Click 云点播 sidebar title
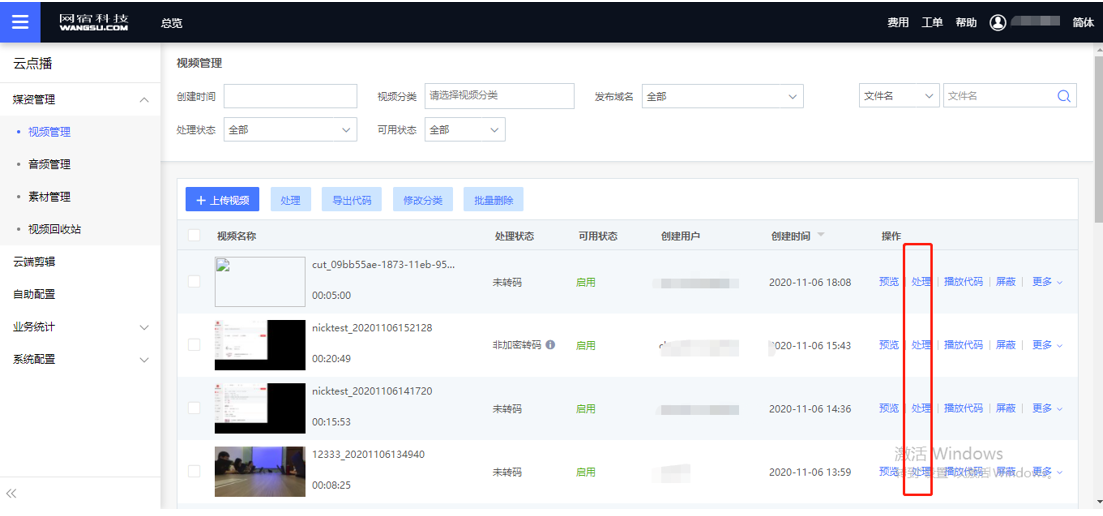 click(x=32, y=65)
